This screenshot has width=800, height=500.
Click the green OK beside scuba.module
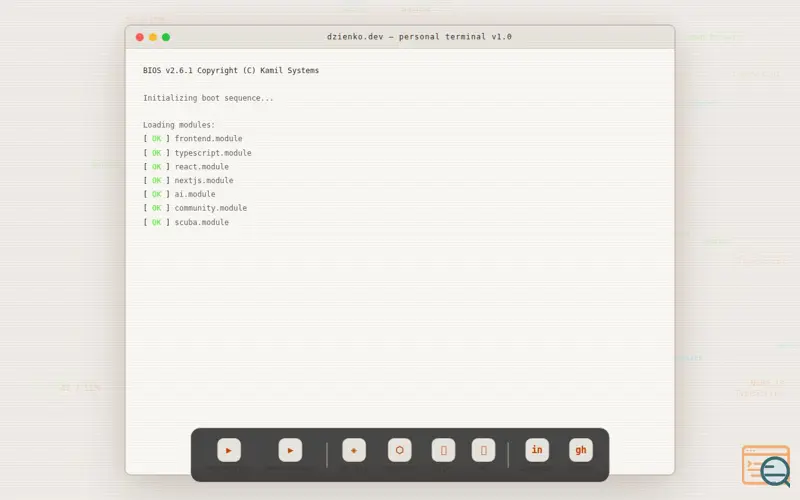tap(157, 222)
